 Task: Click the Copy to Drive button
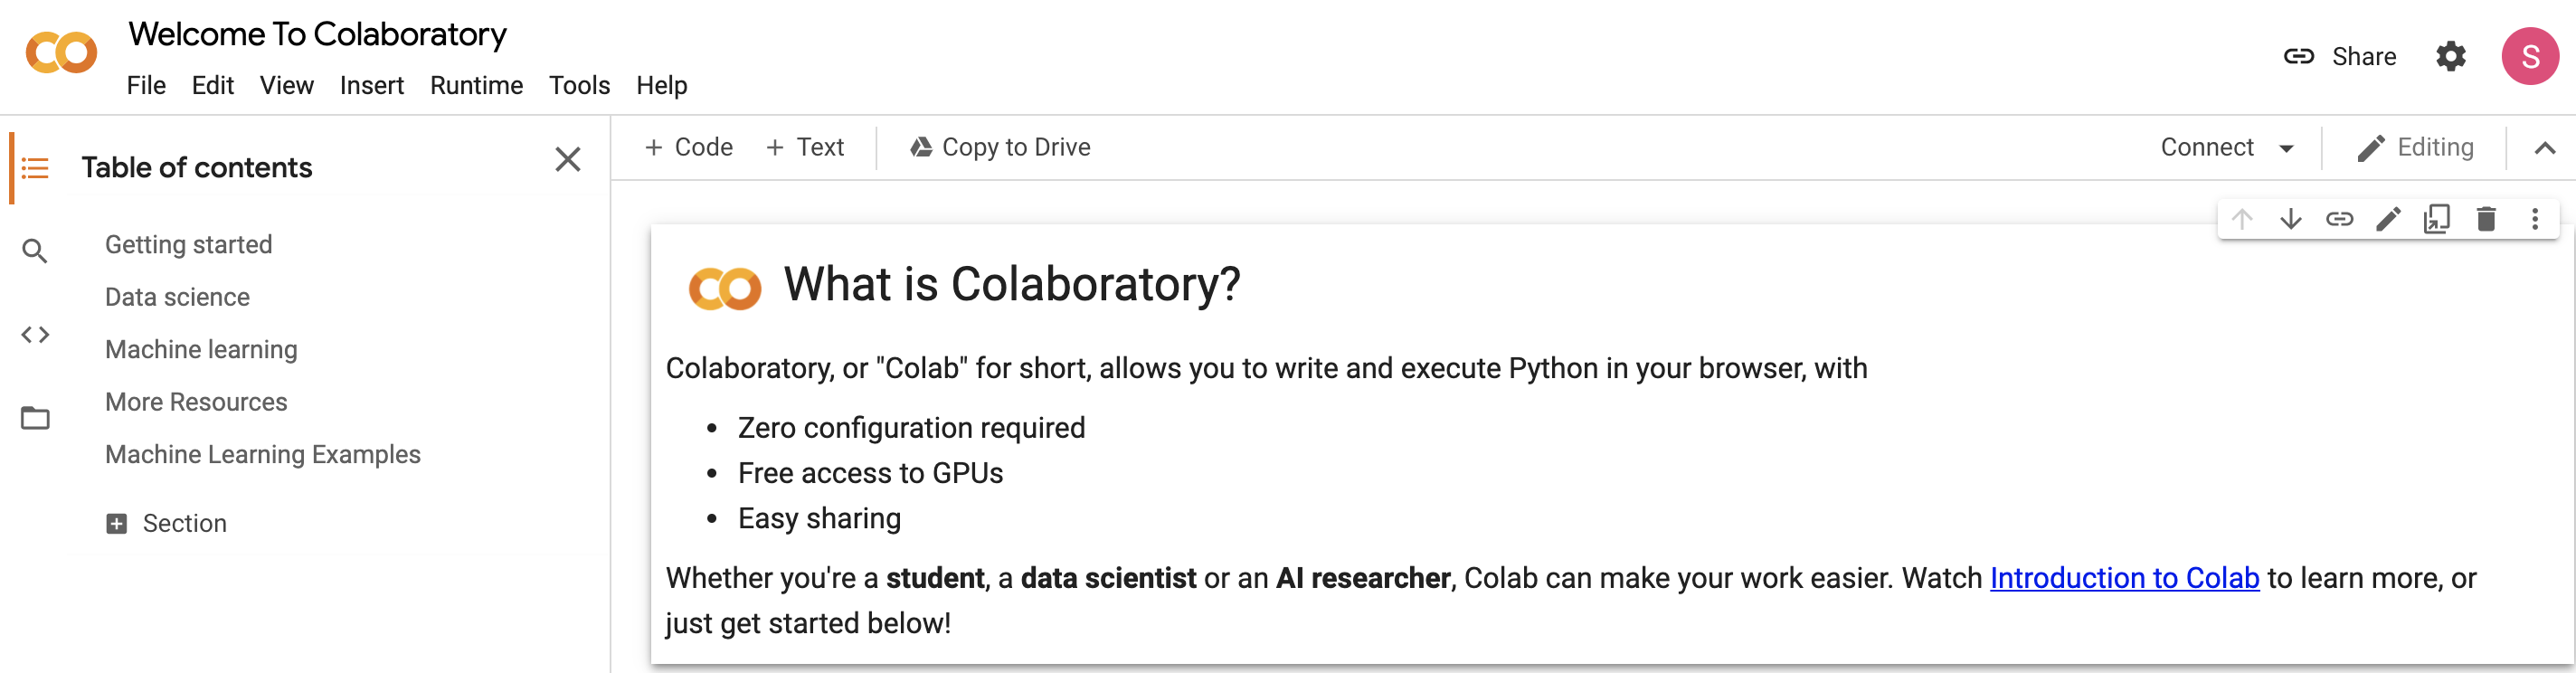point(1000,148)
